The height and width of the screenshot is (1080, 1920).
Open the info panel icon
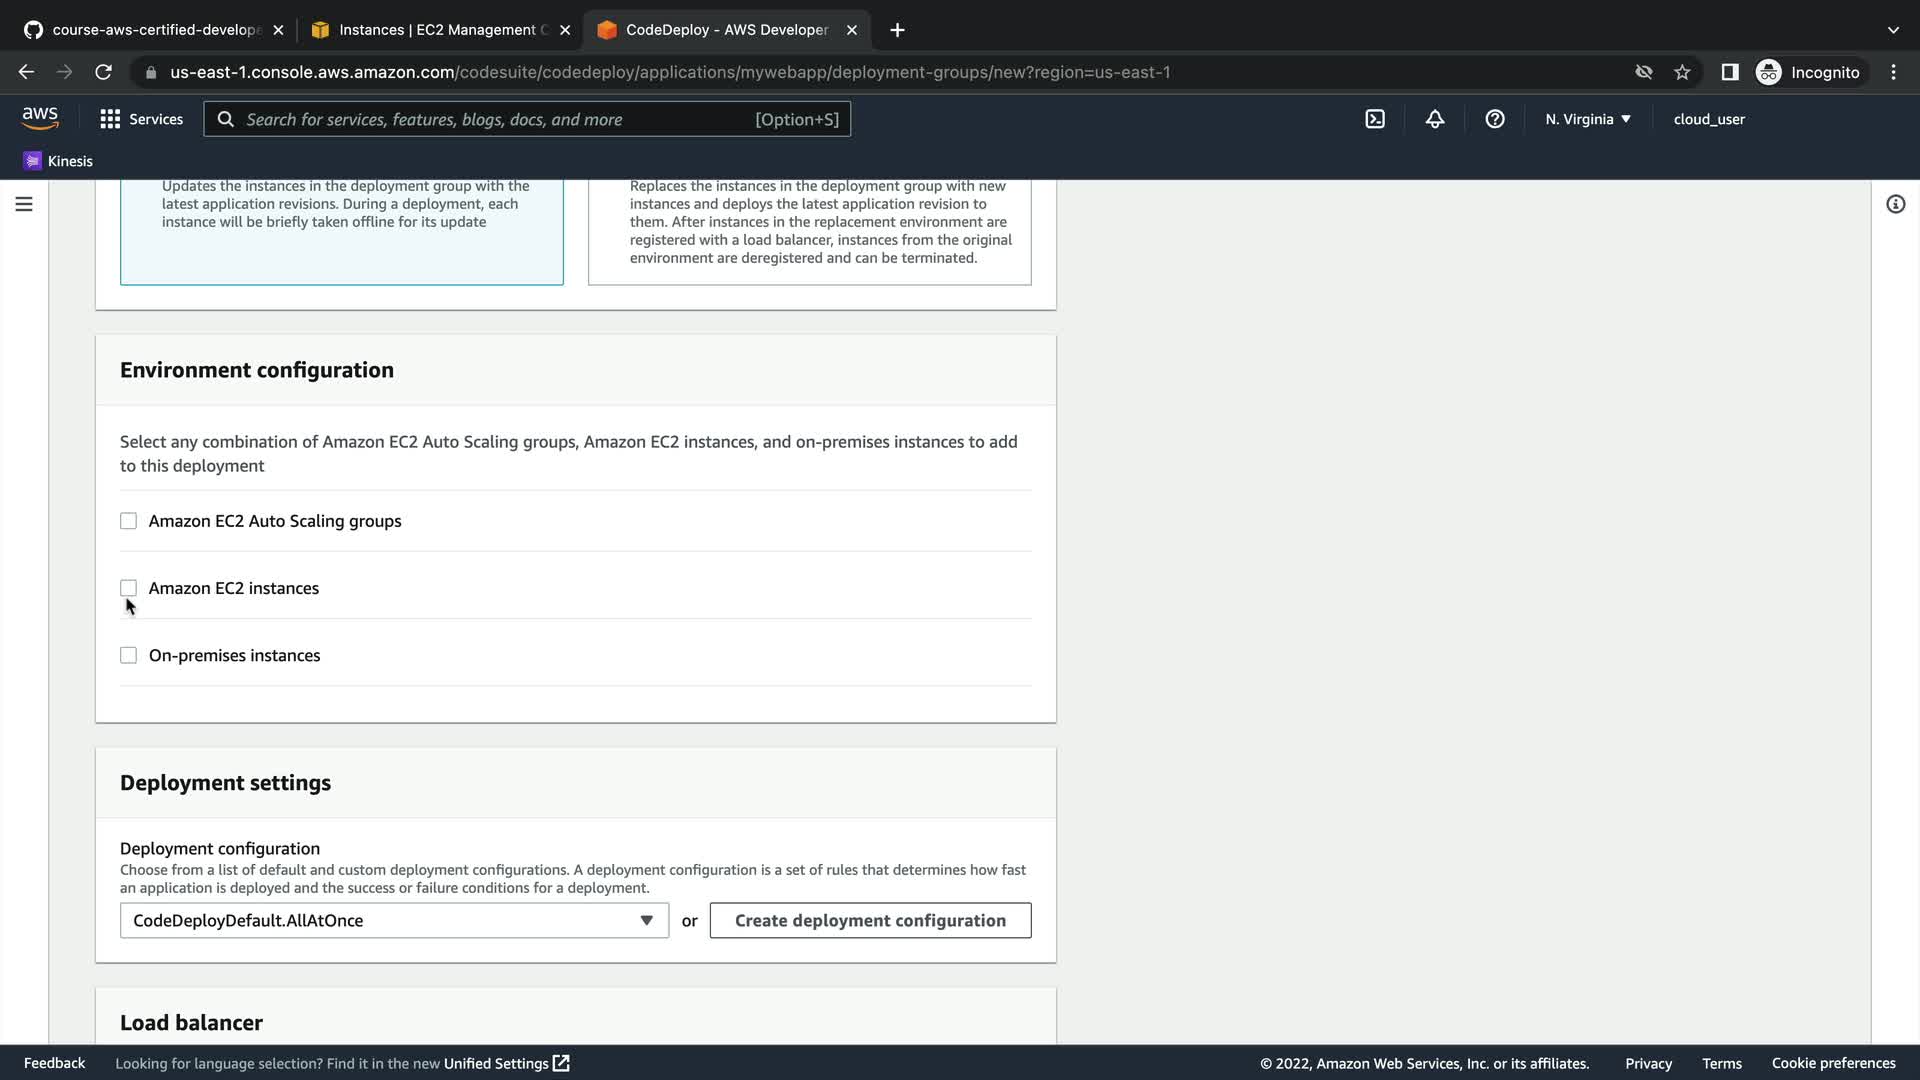(x=1895, y=204)
